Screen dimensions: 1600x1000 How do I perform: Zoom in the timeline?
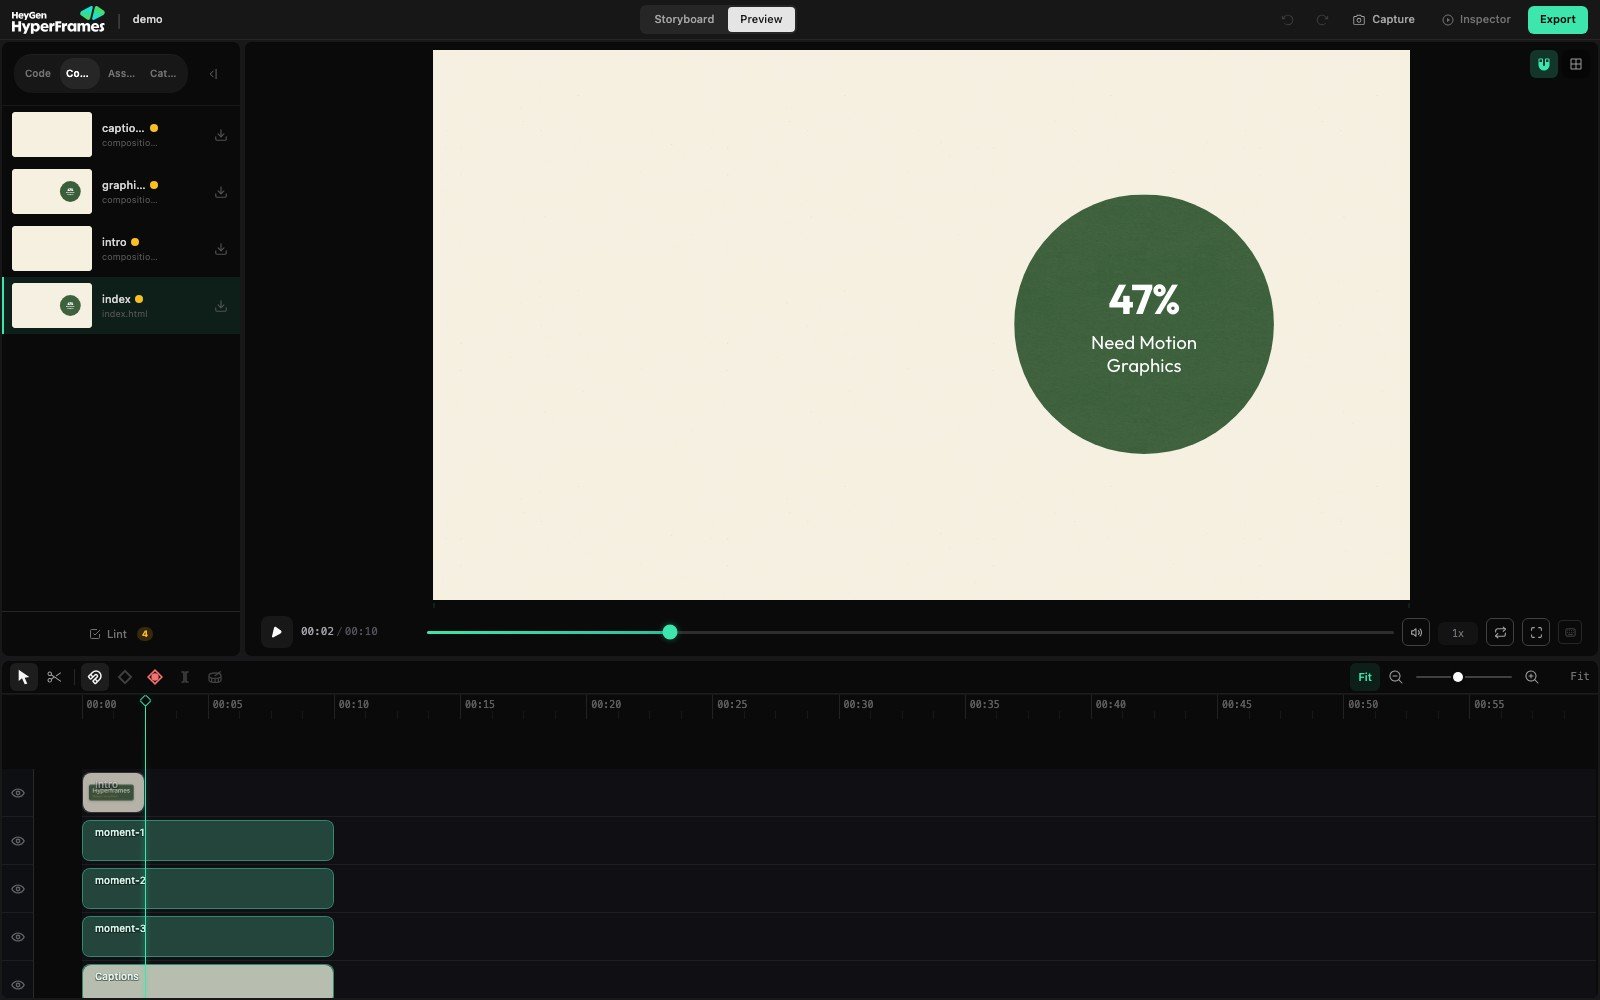(x=1531, y=677)
